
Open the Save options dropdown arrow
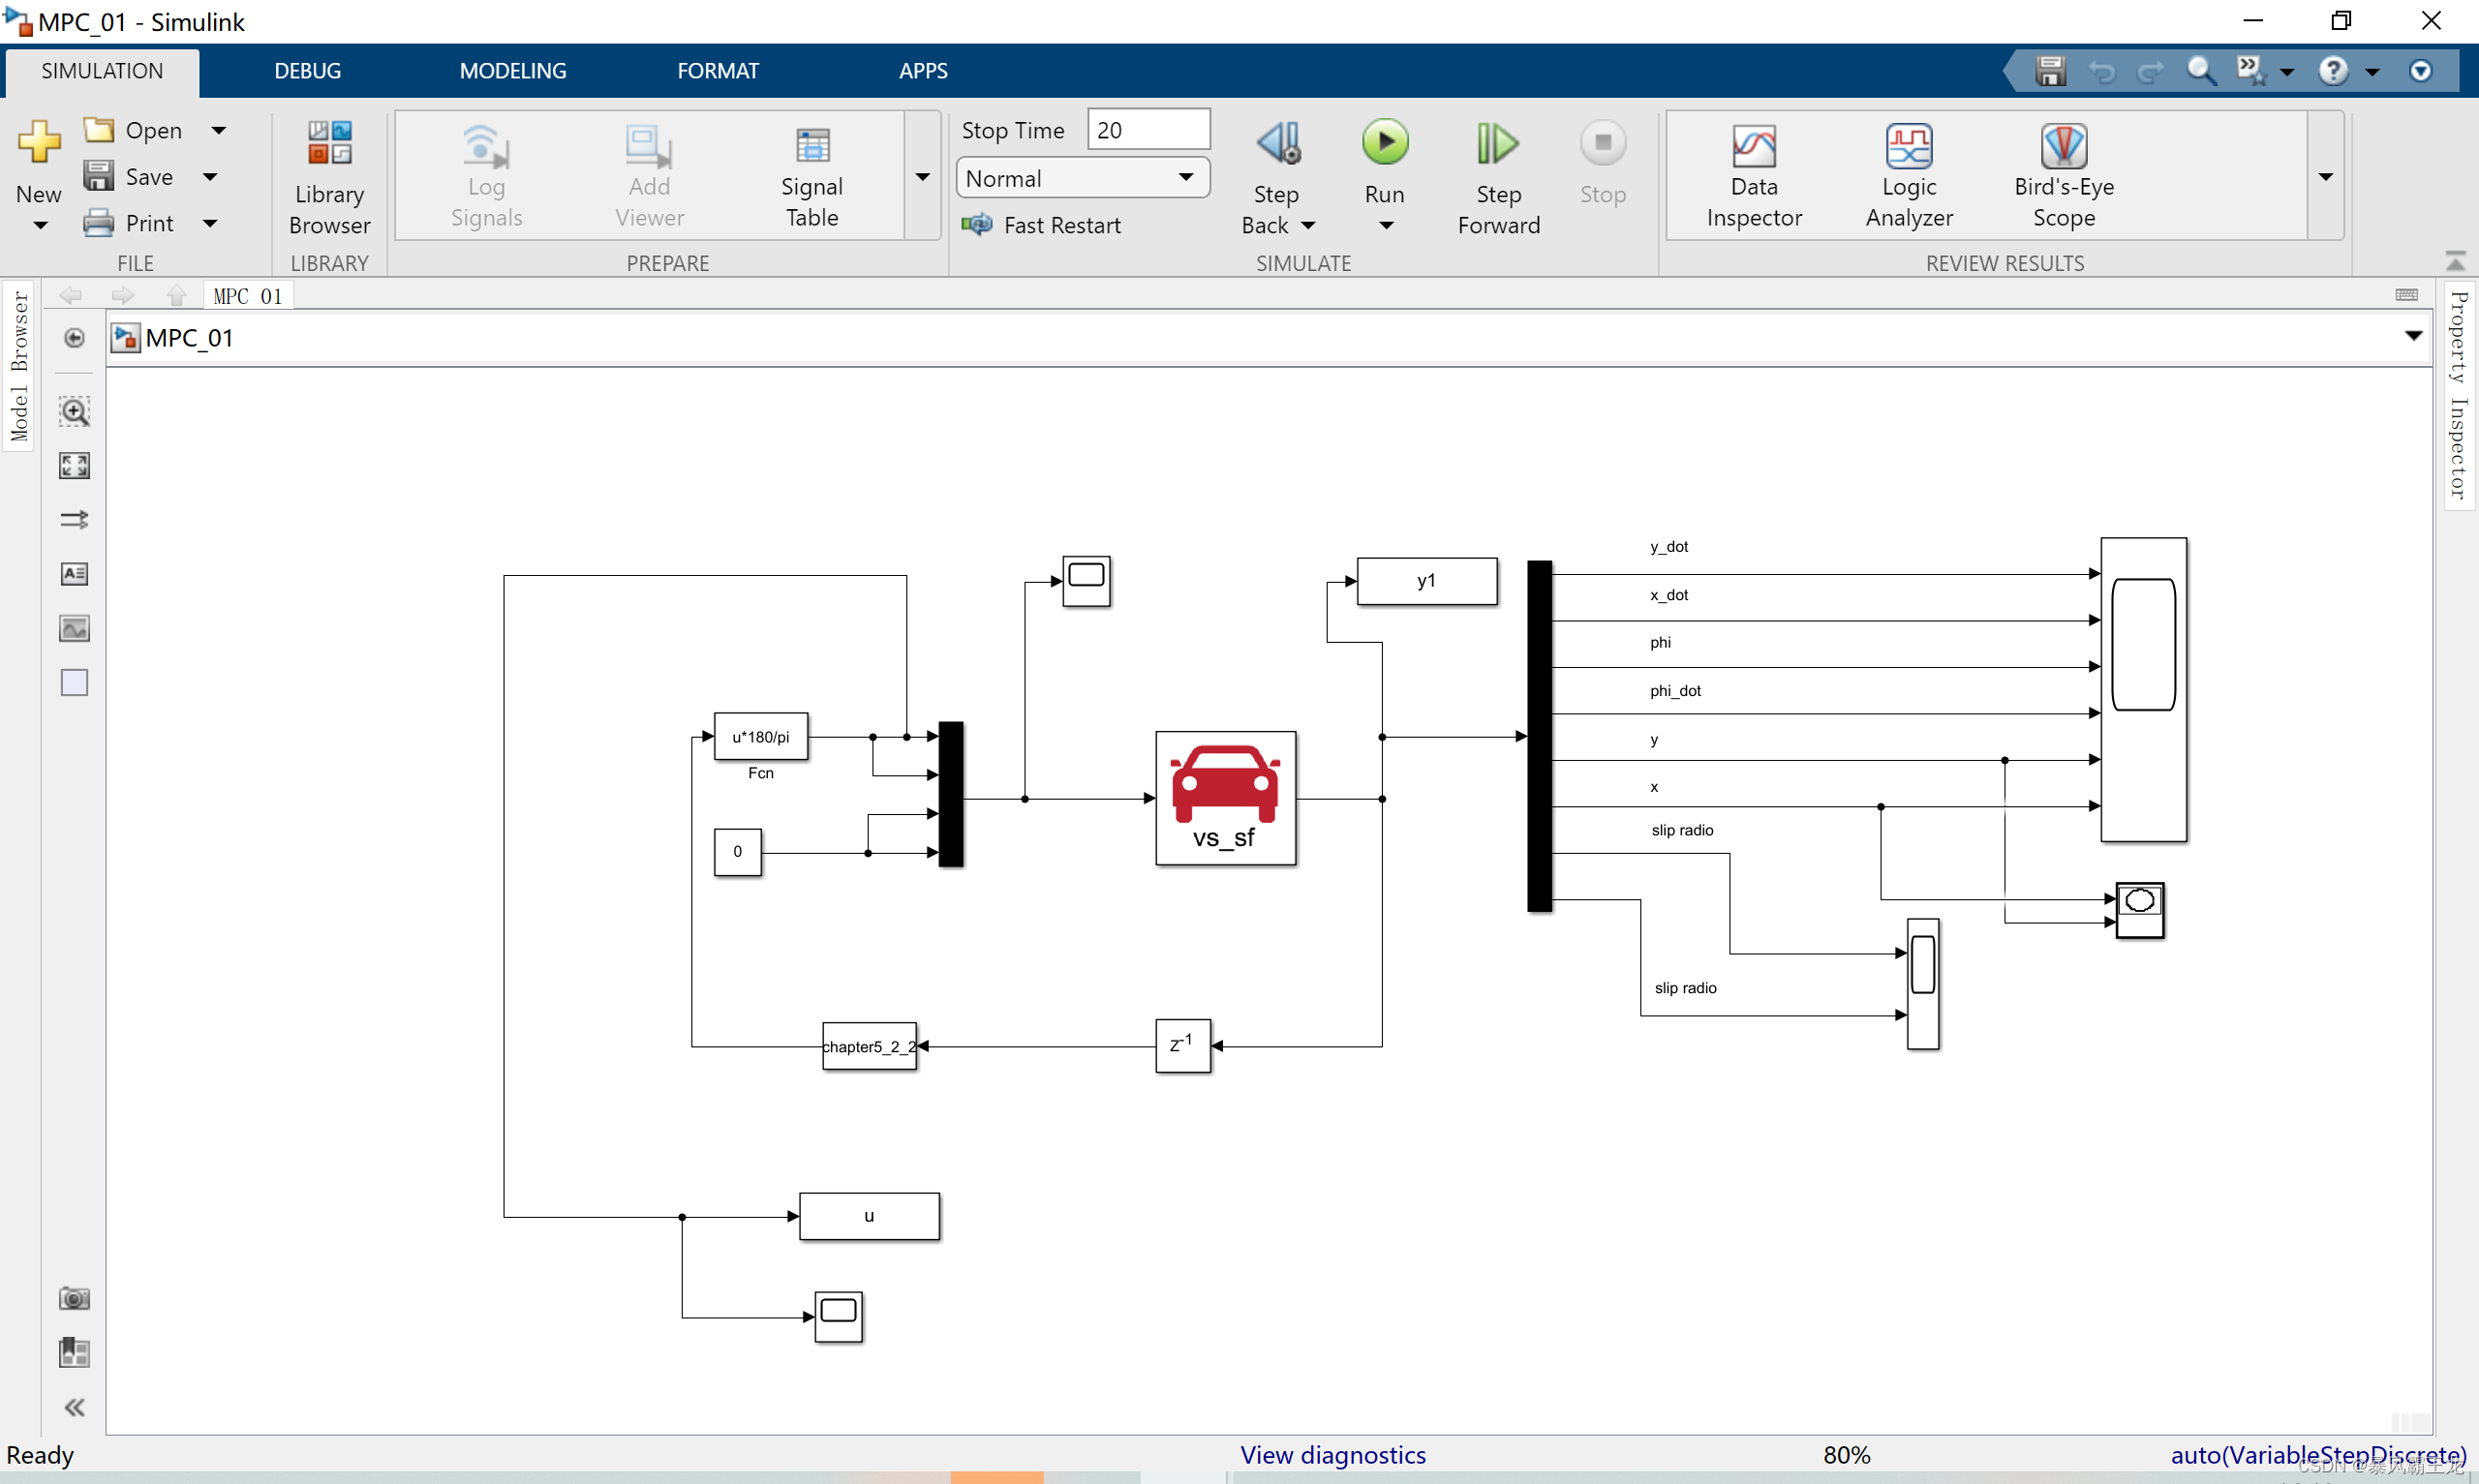(x=210, y=177)
